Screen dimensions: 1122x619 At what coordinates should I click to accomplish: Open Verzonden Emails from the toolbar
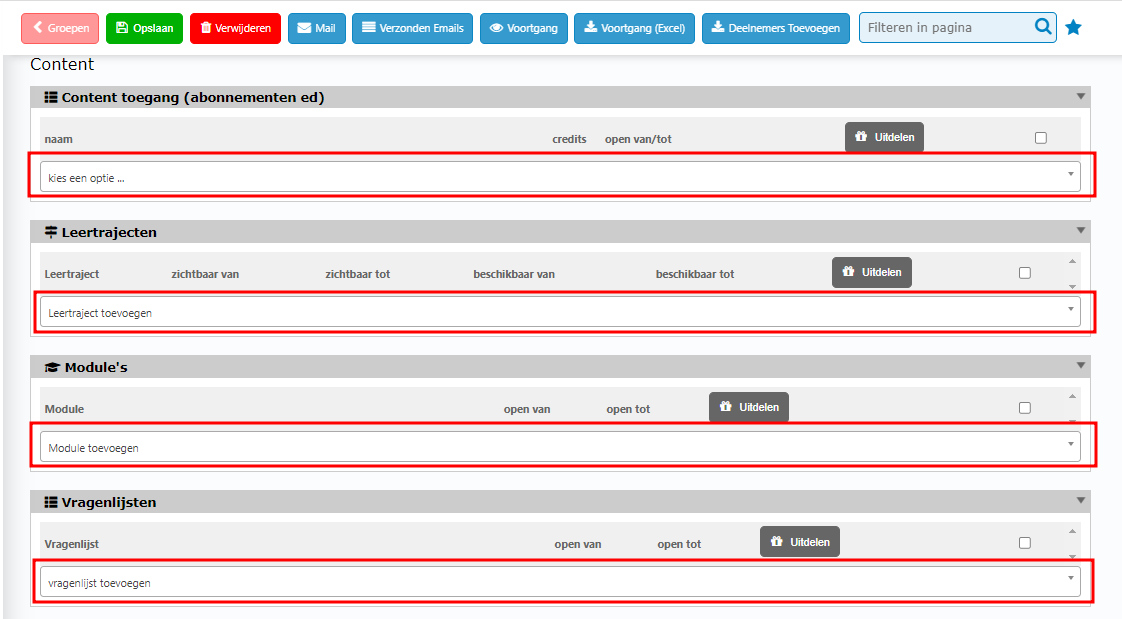point(412,28)
